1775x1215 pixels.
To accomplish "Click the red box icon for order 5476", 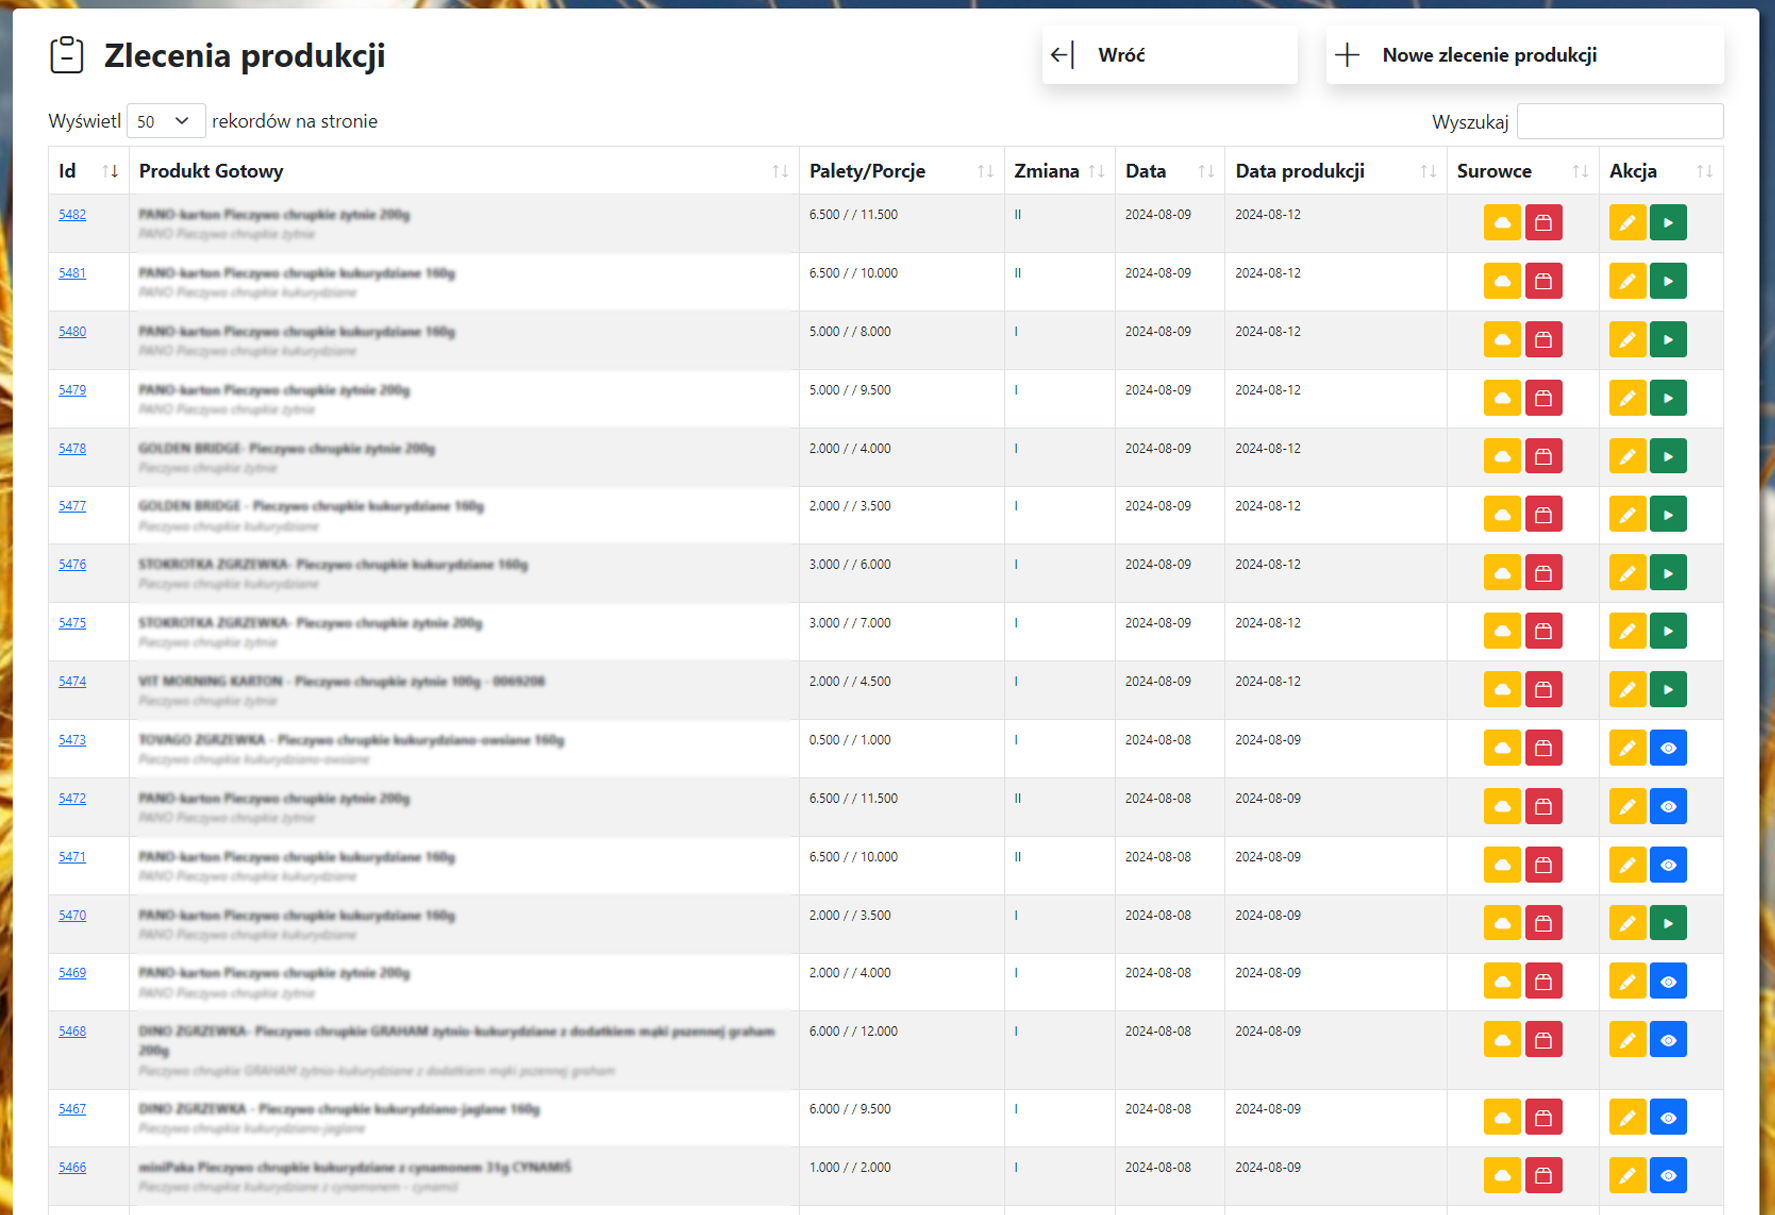I will tap(1543, 573).
